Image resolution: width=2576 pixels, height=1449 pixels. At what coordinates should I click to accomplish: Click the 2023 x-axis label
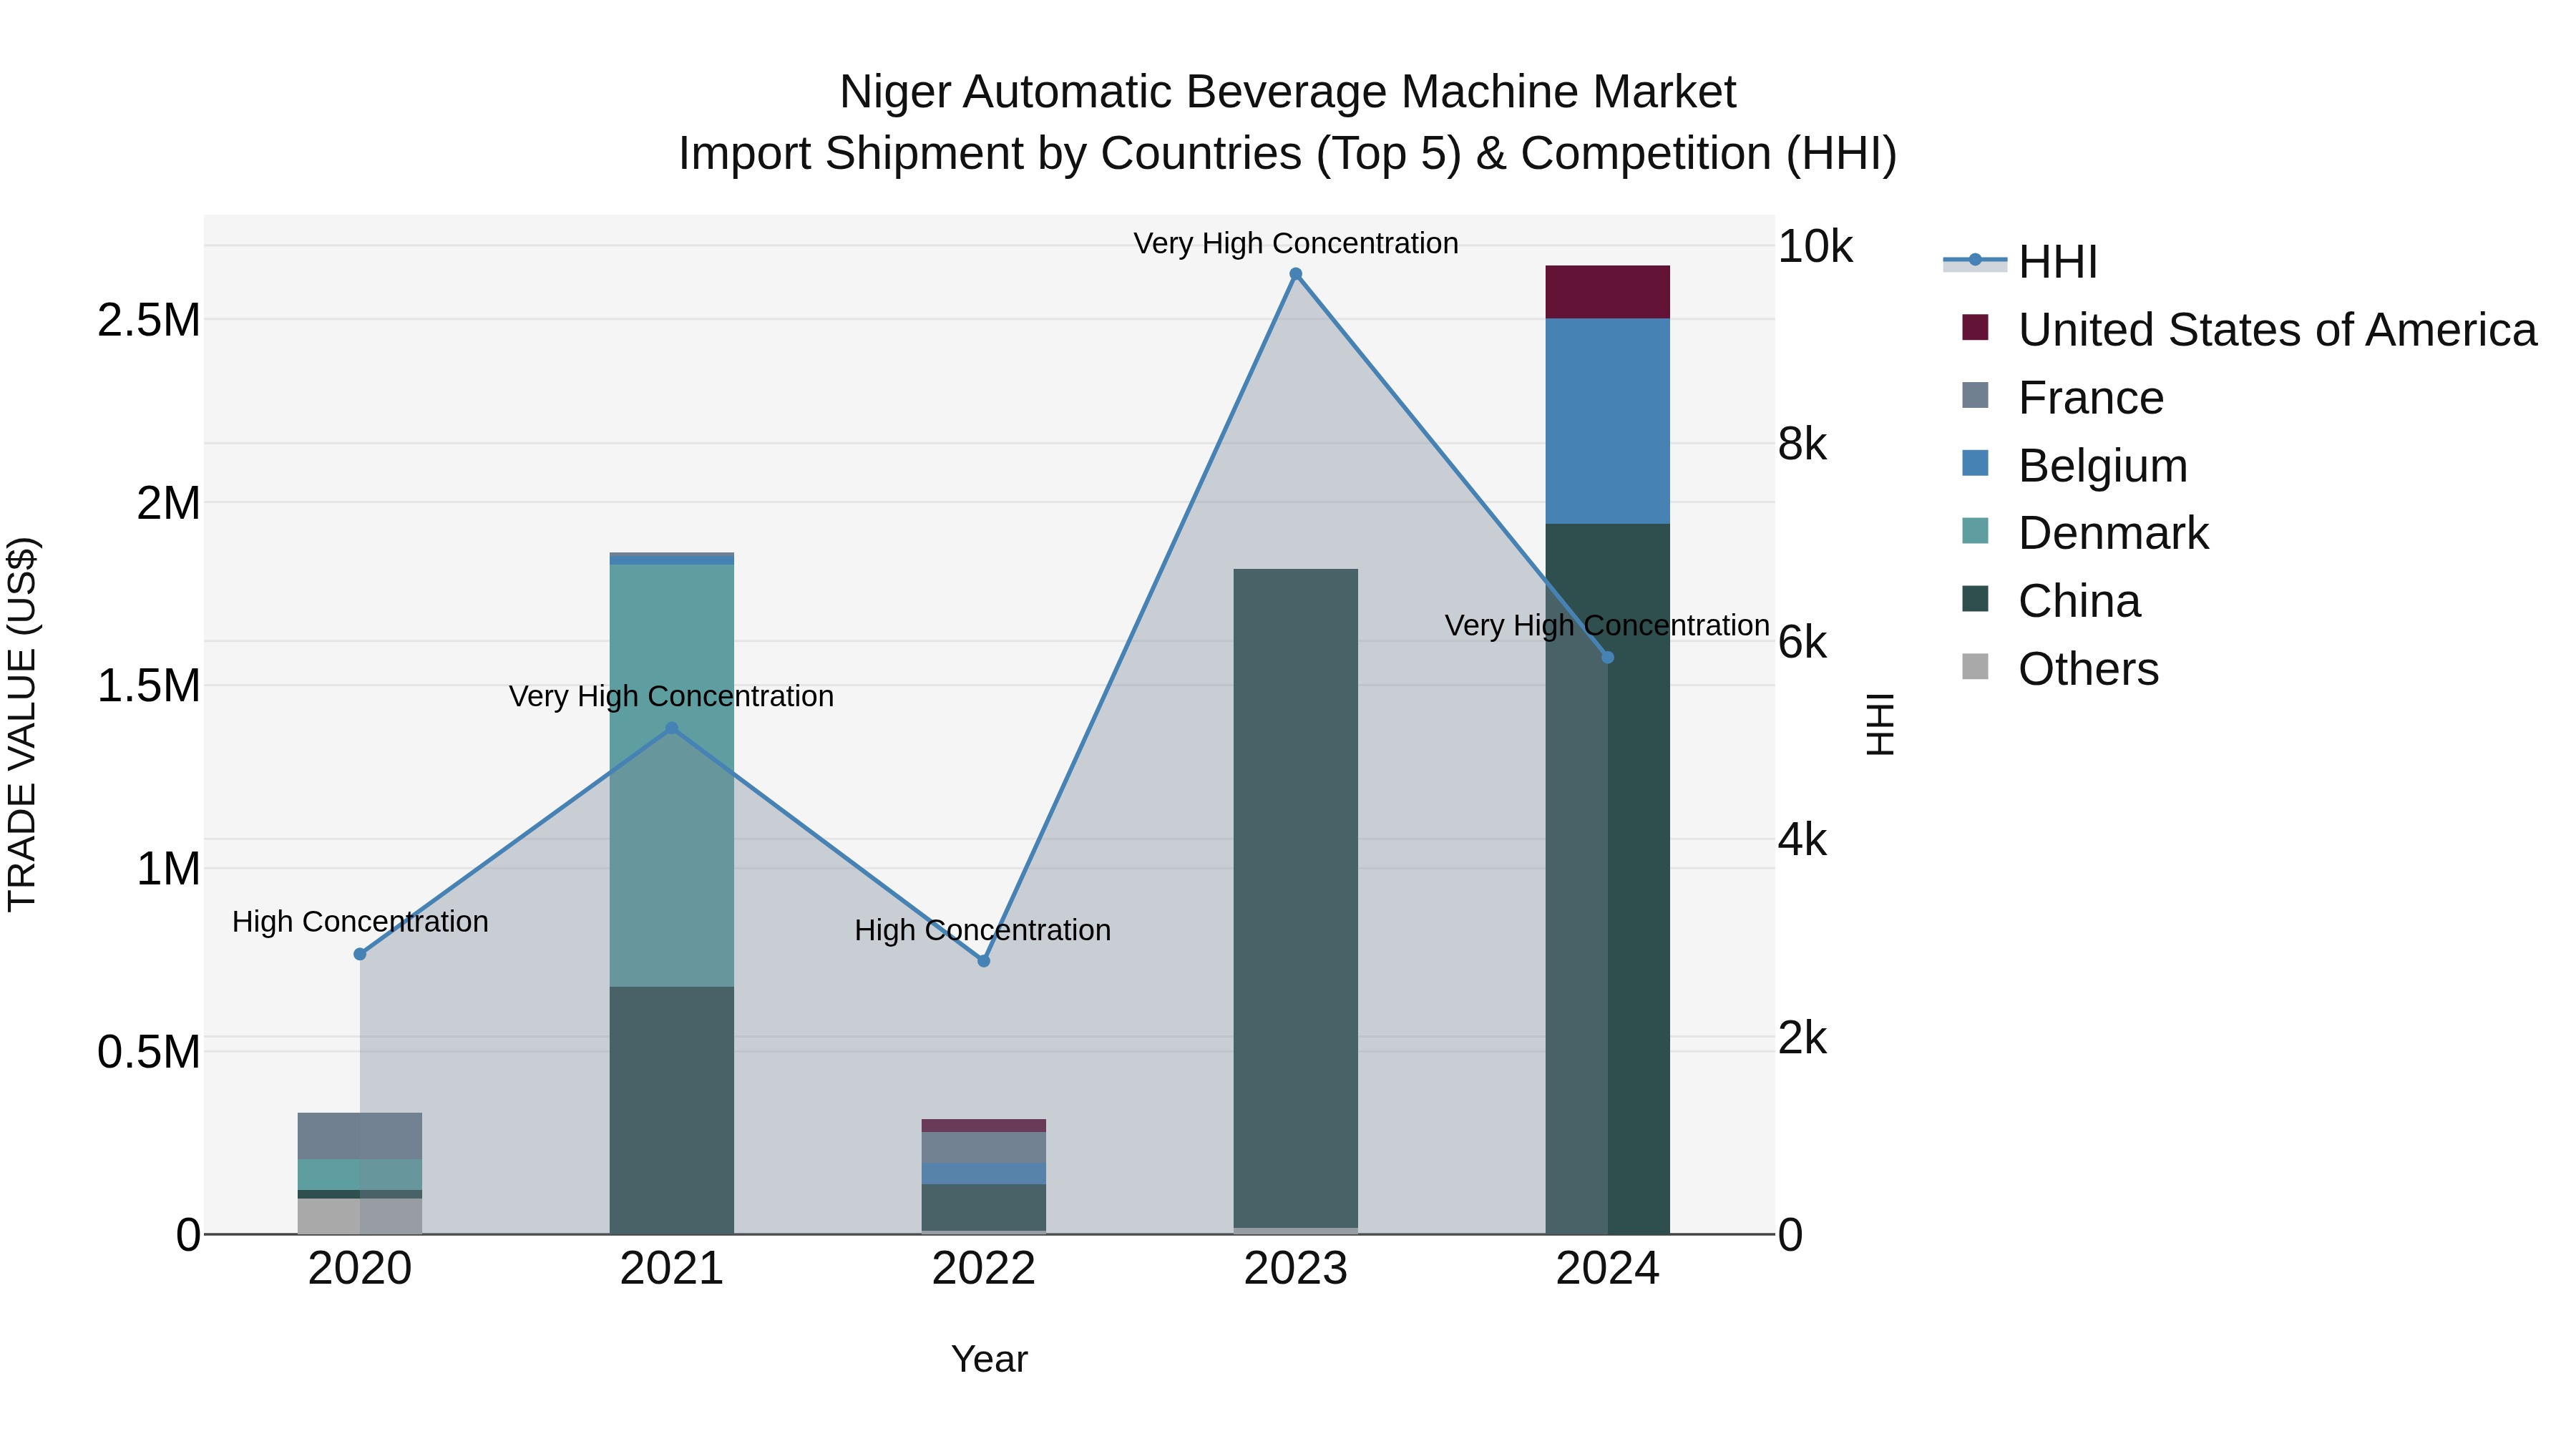coord(1296,1269)
